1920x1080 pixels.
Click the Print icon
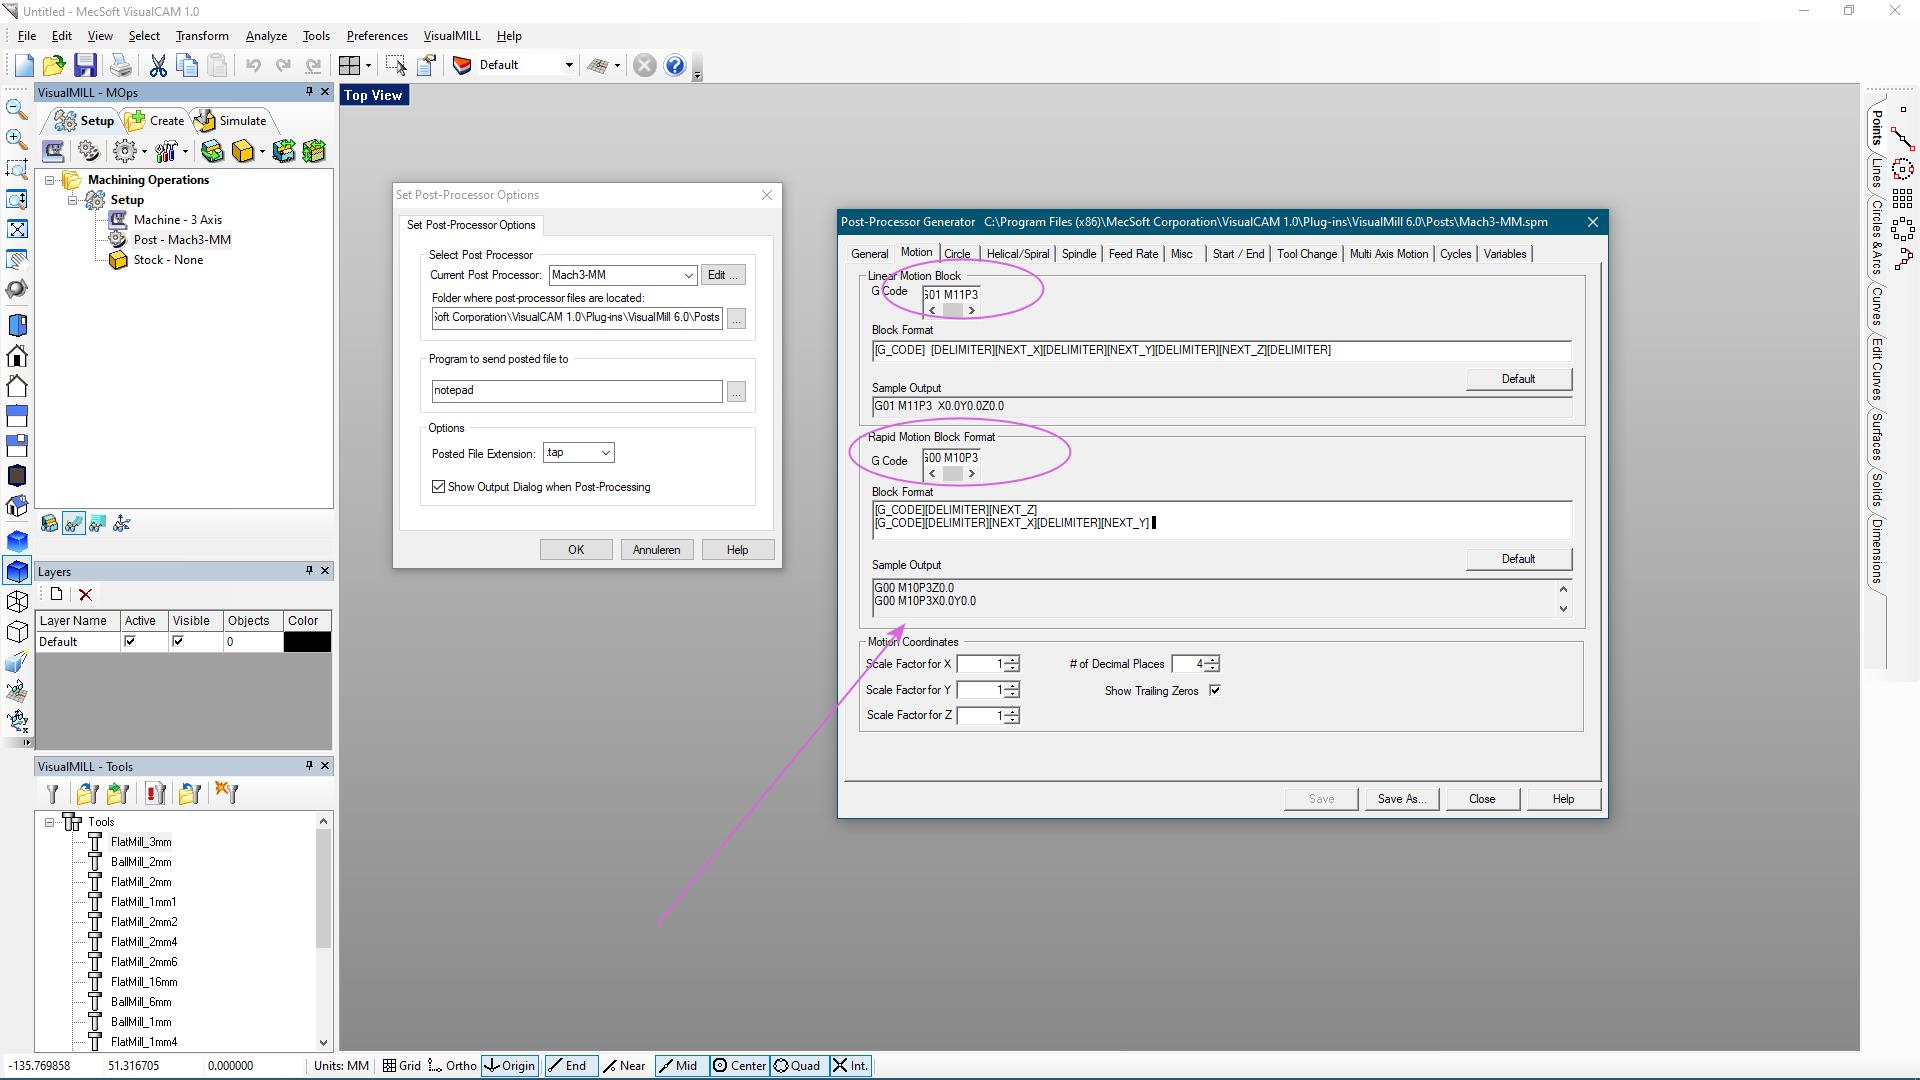tap(121, 66)
